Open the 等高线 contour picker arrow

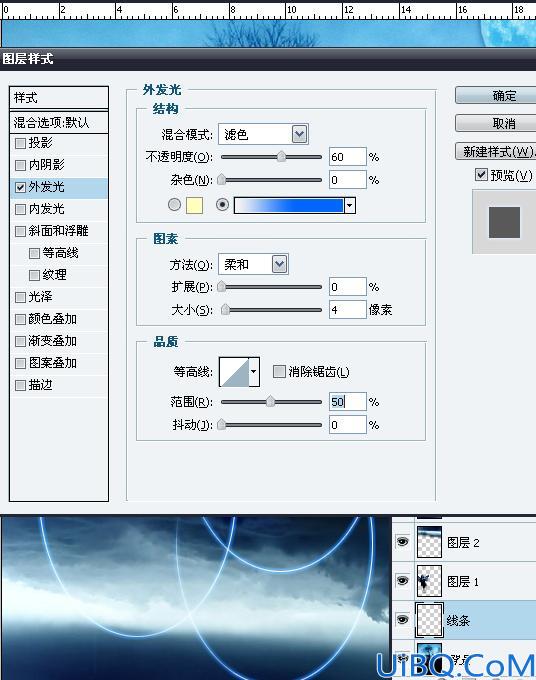coord(254,372)
